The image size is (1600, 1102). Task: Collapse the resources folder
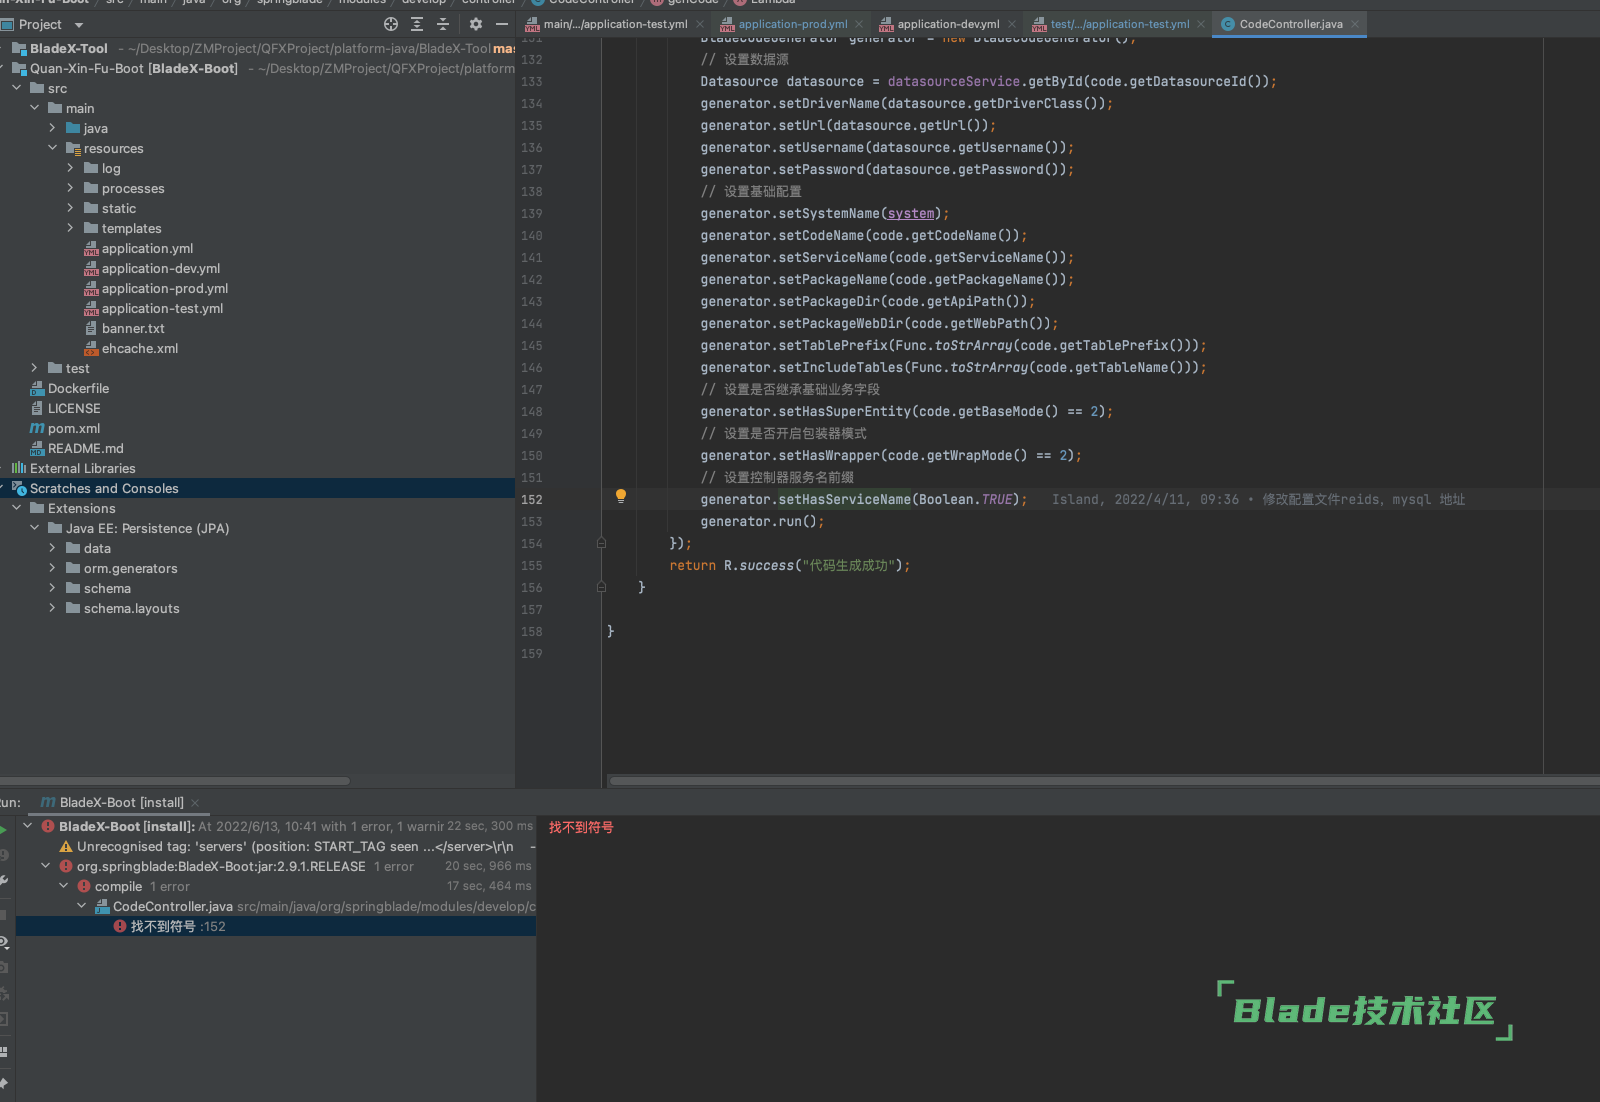pos(53,148)
